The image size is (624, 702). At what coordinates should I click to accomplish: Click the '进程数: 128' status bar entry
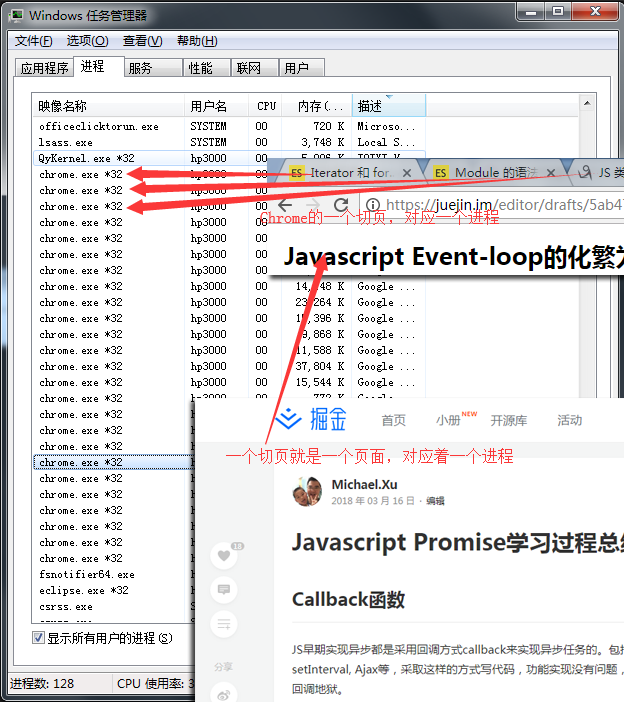(x=42, y=684)
